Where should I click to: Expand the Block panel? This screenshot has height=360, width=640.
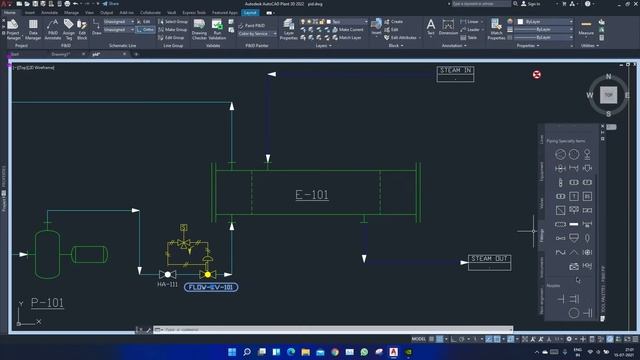pyautogui.click(x=396, y=46)
